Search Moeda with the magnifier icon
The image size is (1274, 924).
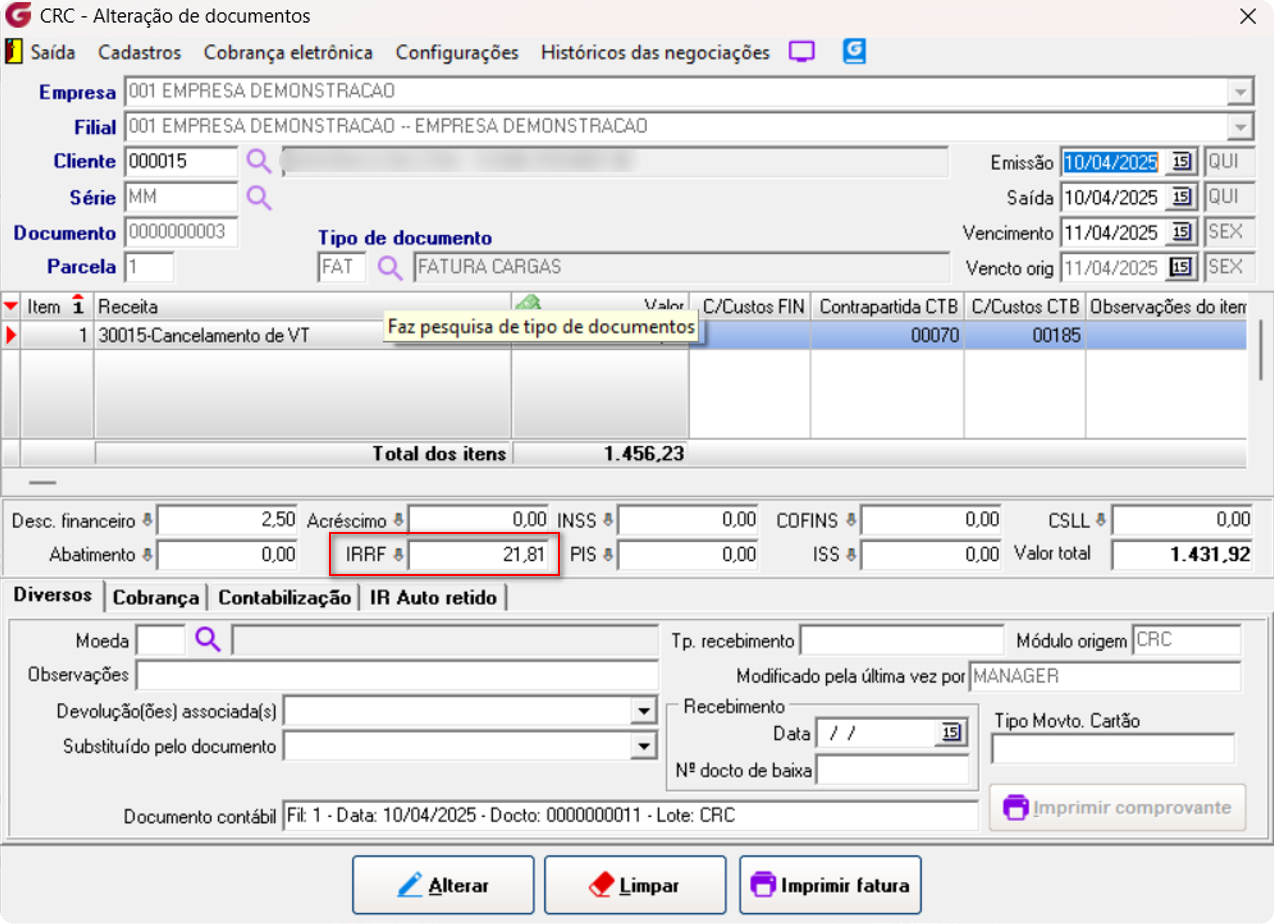pos(208,640)
